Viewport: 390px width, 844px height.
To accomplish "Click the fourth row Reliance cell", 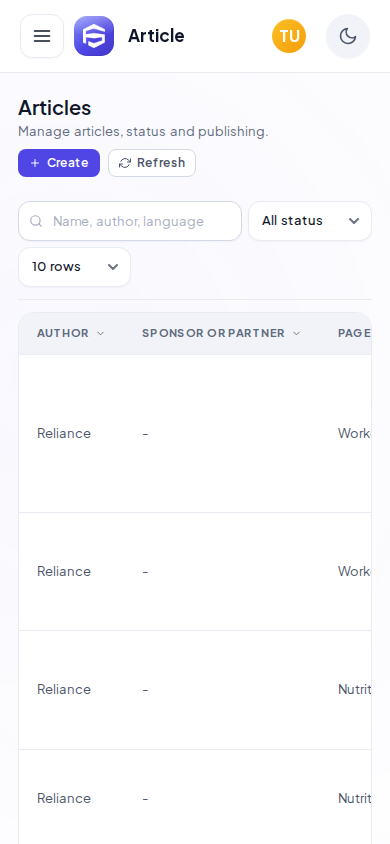I will [64, 798].
